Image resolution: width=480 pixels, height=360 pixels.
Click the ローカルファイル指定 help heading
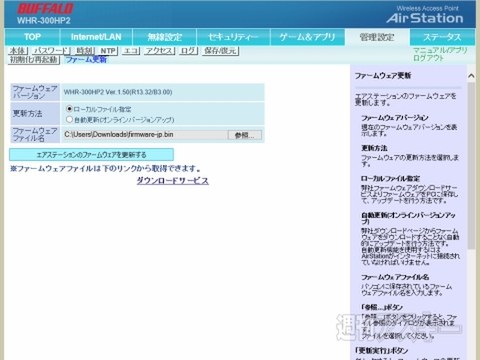coord(390,179)
